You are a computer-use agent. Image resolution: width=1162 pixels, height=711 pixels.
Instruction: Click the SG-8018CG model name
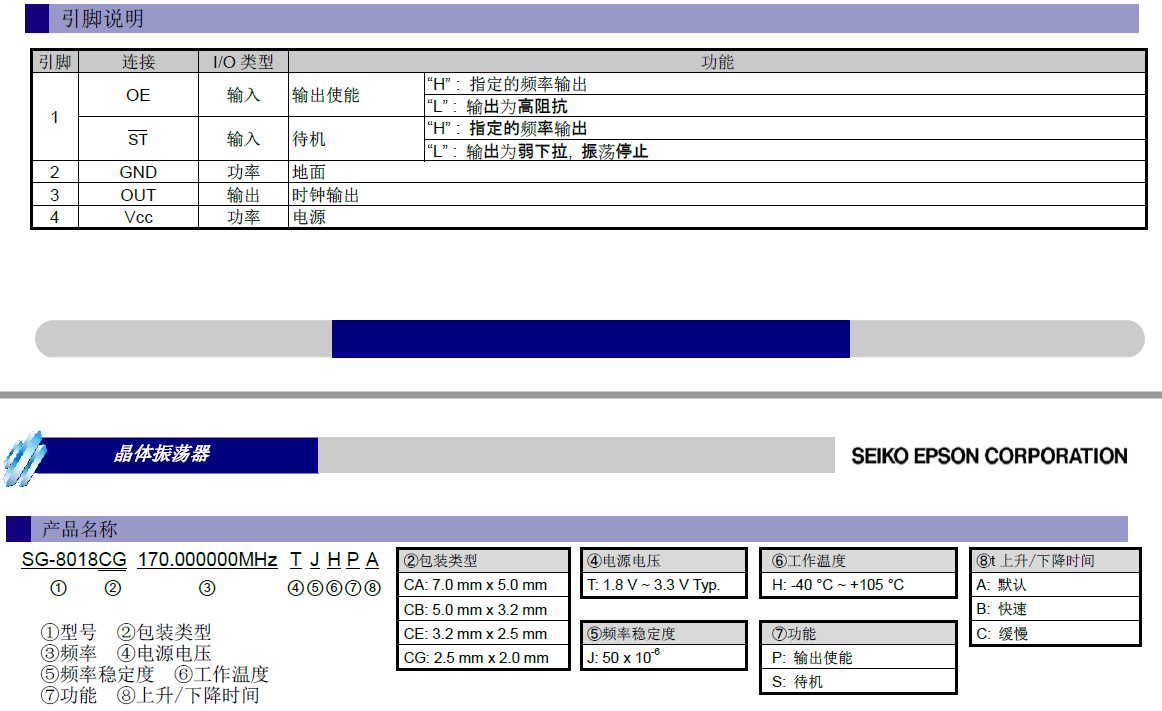(x=74, y=560)
